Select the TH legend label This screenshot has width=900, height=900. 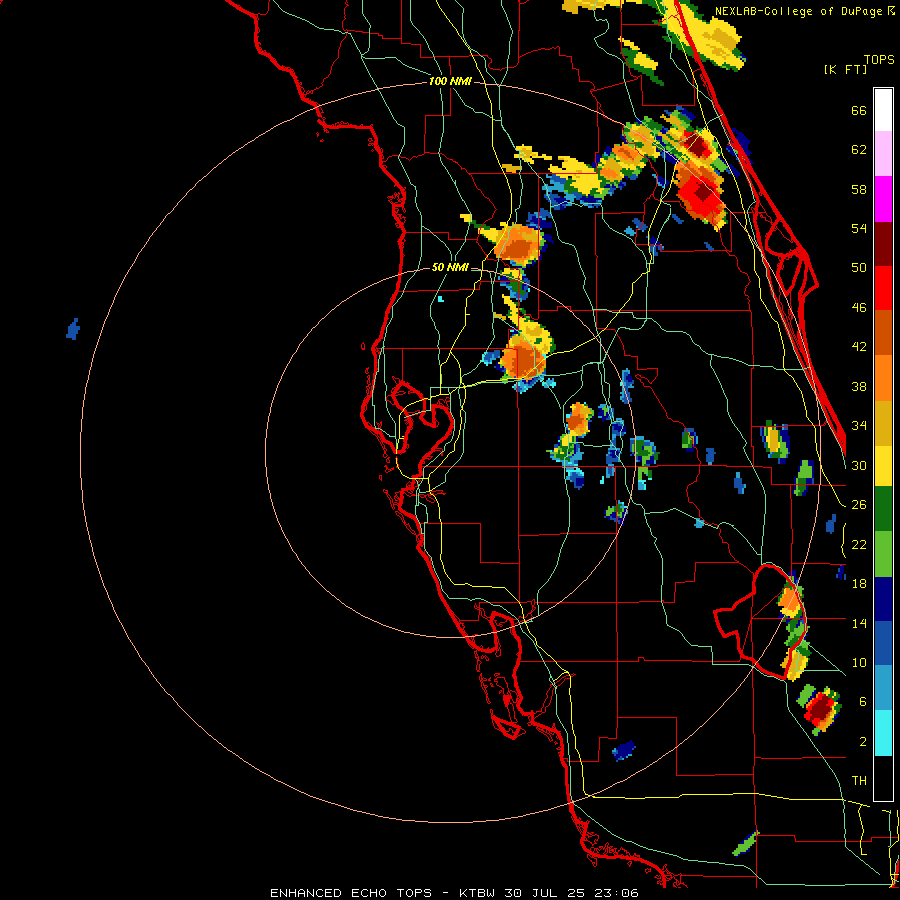click(859, 781)
